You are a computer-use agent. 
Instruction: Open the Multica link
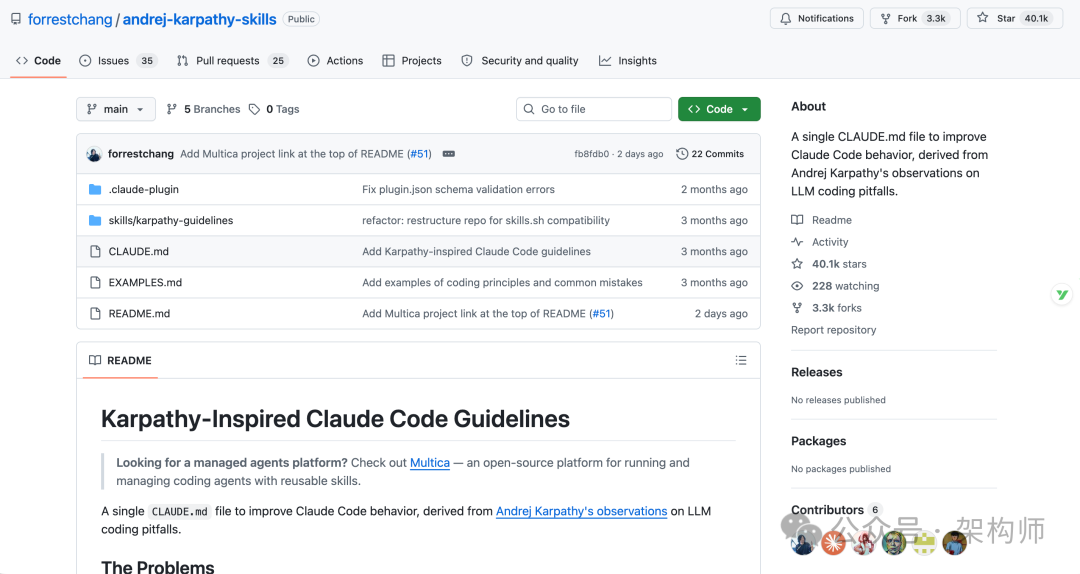tap(430, 463)
